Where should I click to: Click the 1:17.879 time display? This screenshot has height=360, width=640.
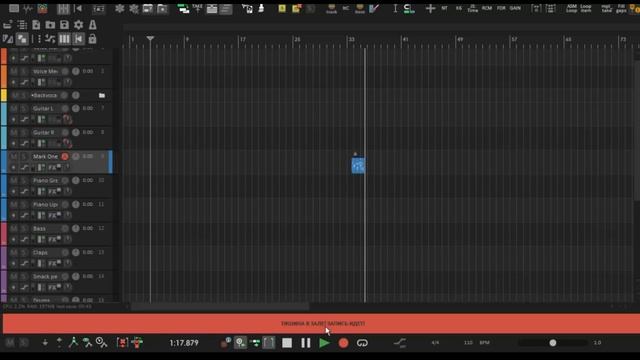pos(184,343)
